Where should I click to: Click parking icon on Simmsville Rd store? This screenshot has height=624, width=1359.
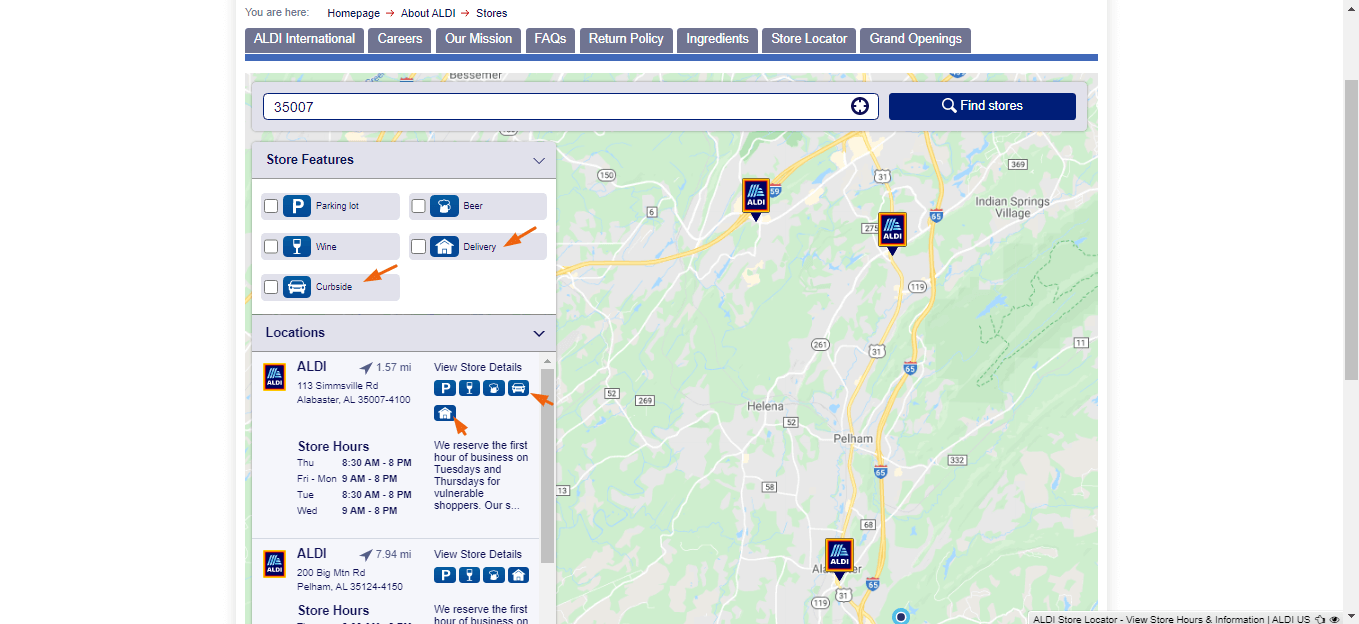[x=445, y=388]
